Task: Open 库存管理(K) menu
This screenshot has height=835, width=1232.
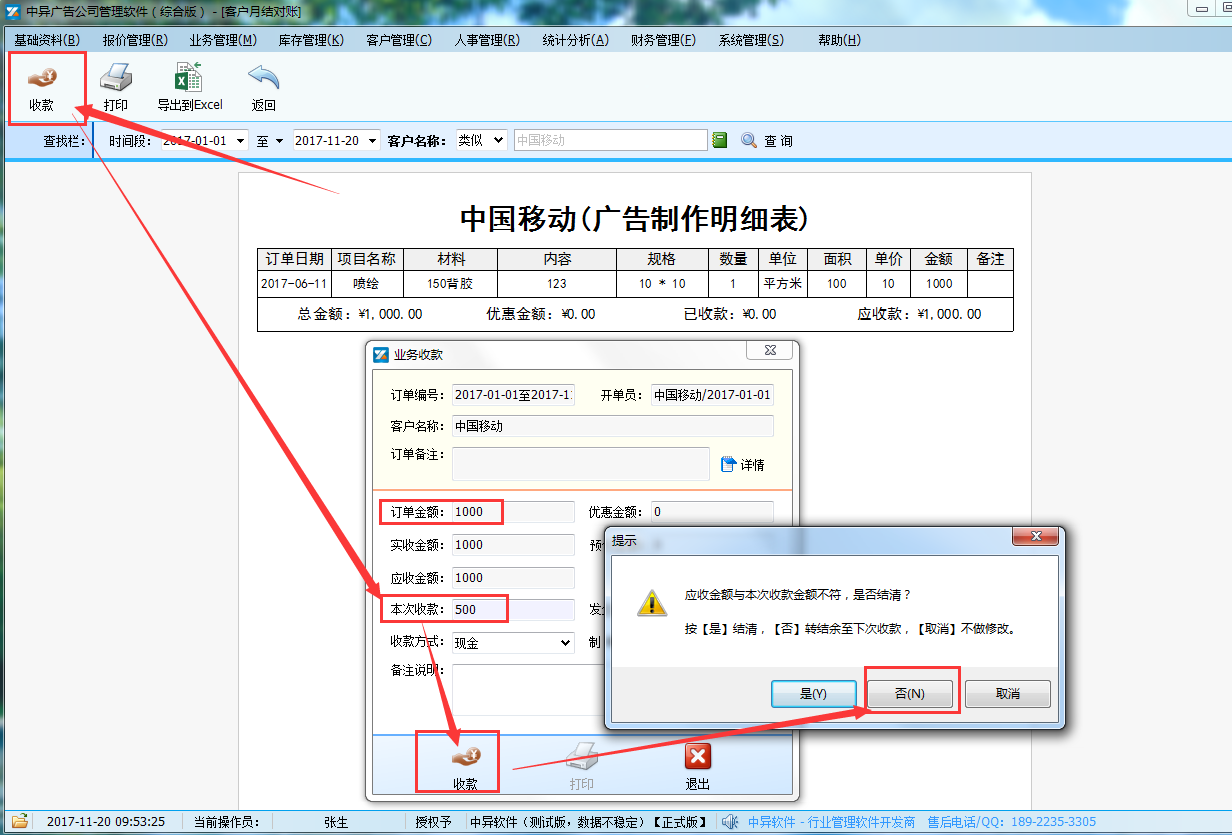Action: [311, 40]
